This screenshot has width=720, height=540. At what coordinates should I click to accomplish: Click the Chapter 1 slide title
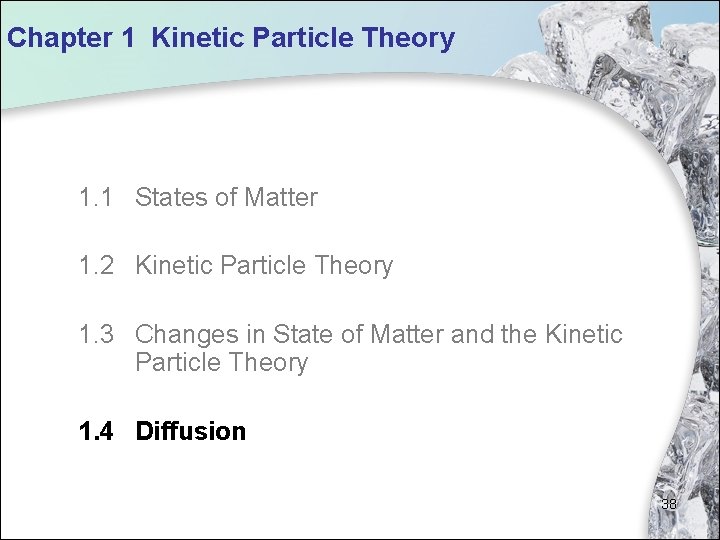pos(230,39)
